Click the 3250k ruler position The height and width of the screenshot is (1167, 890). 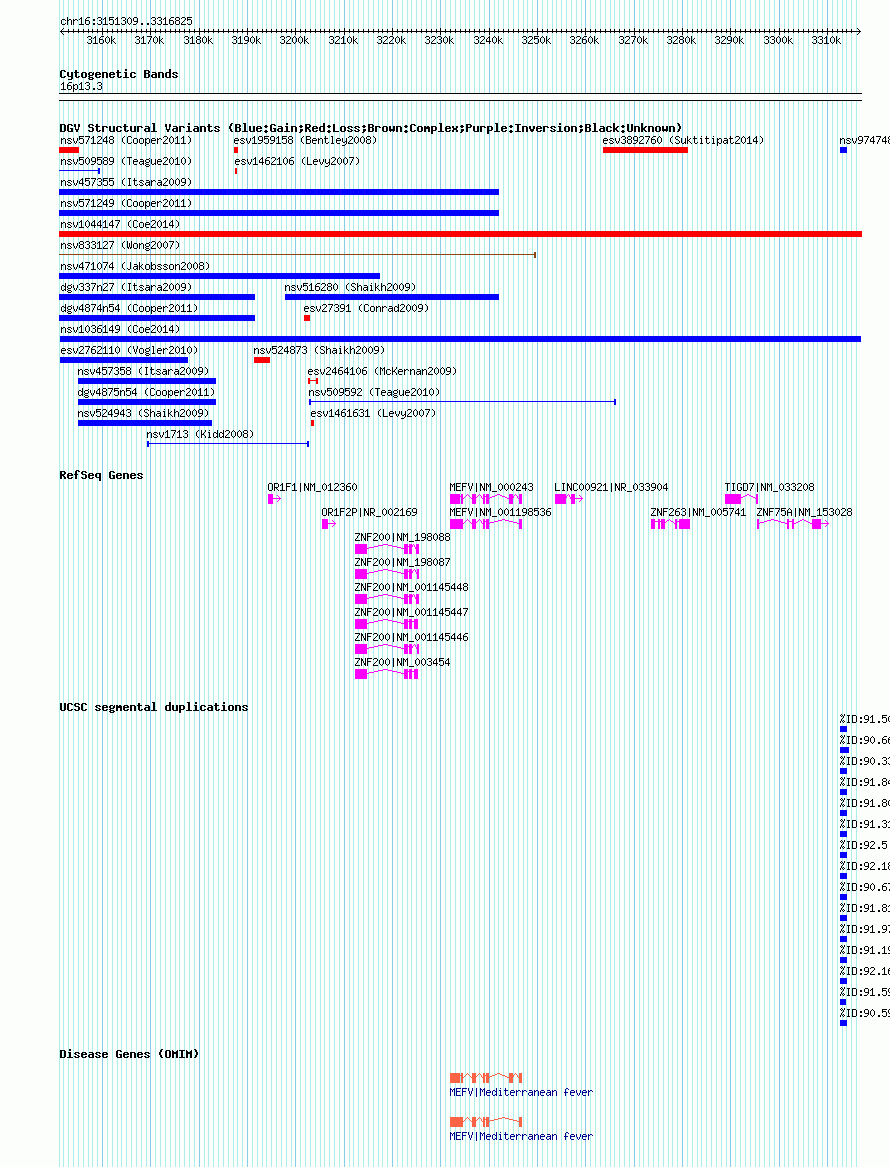tap(536, 40)
